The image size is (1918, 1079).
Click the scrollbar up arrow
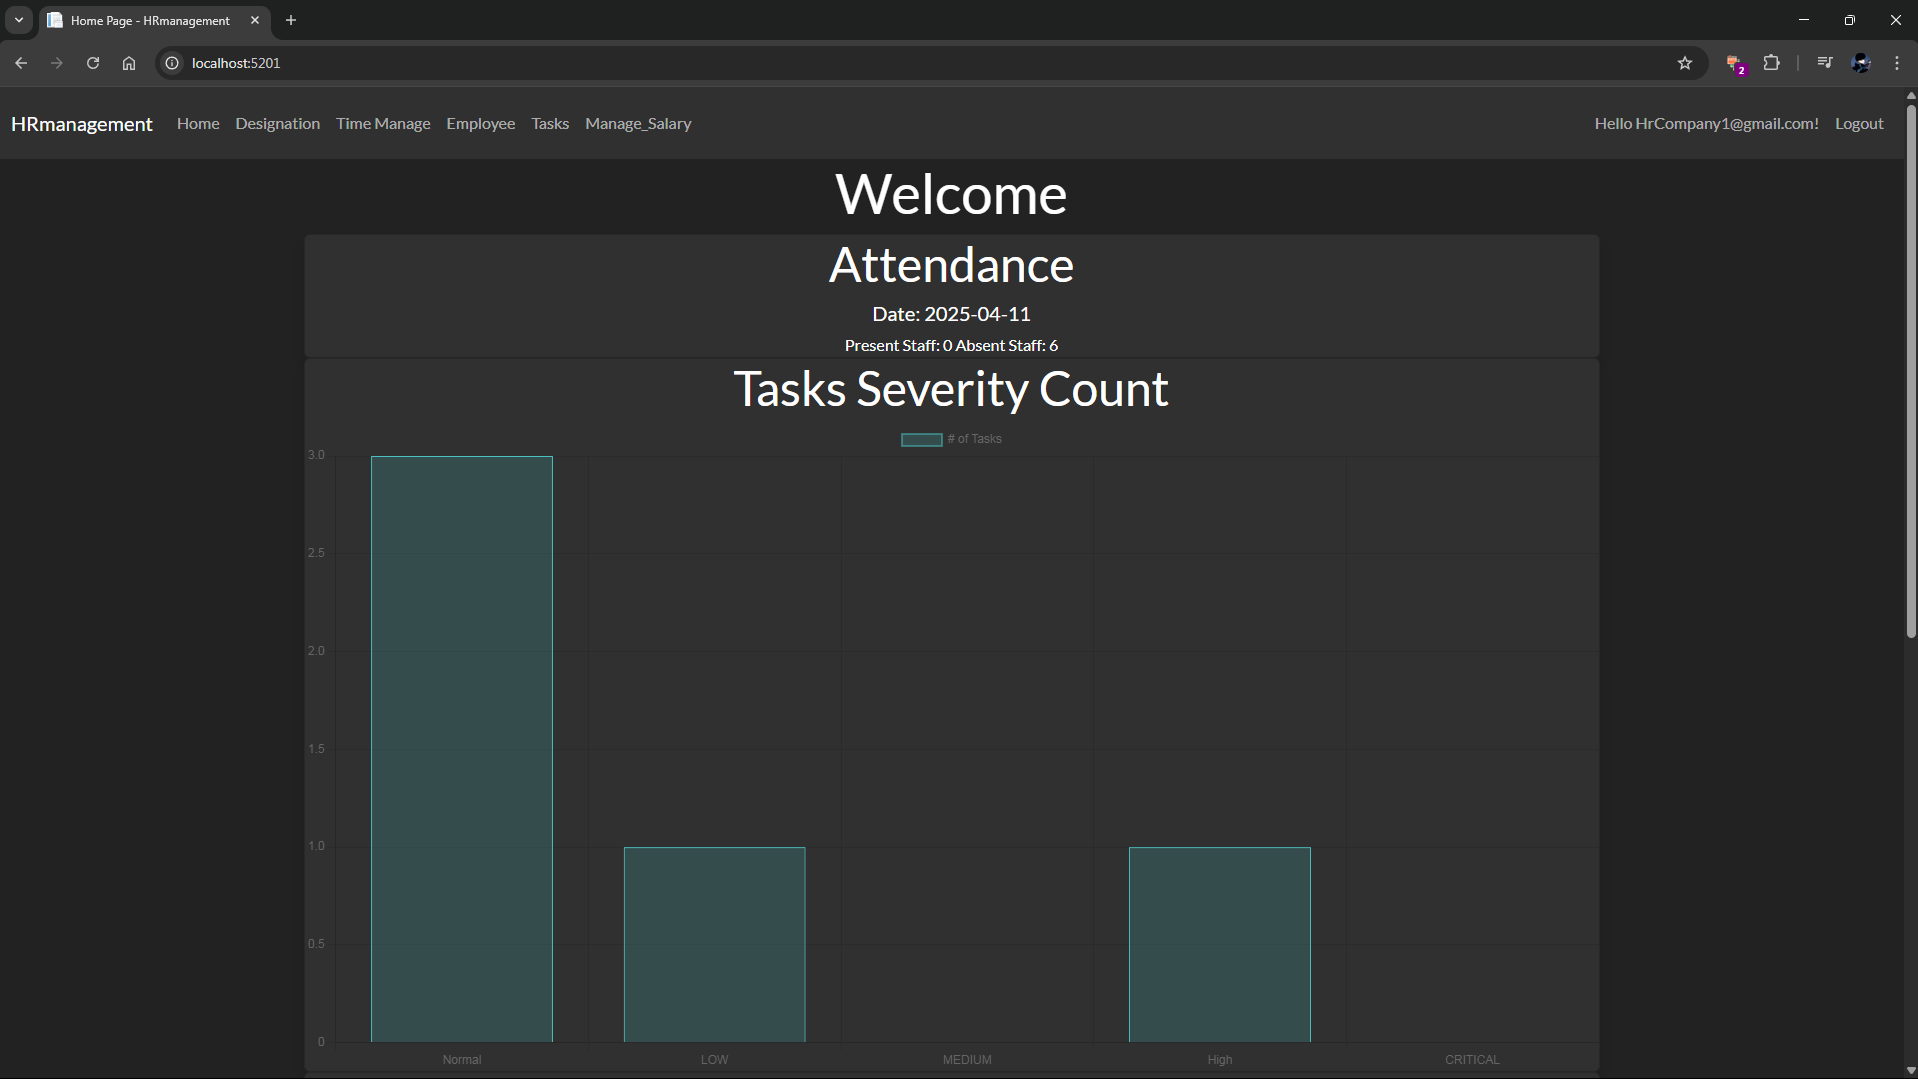point(1911,96)
